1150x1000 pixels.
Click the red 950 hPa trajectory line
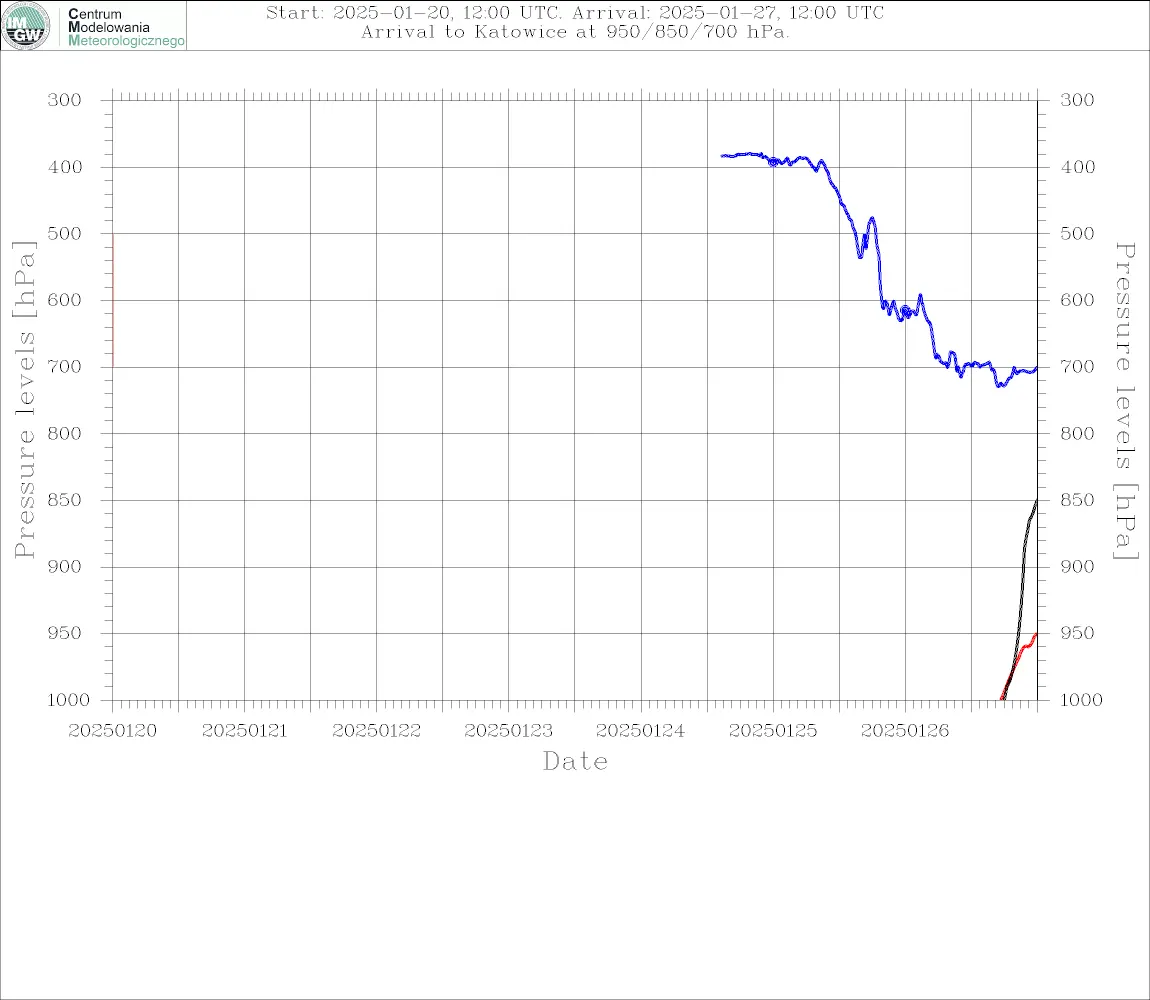click(1025, 647)
